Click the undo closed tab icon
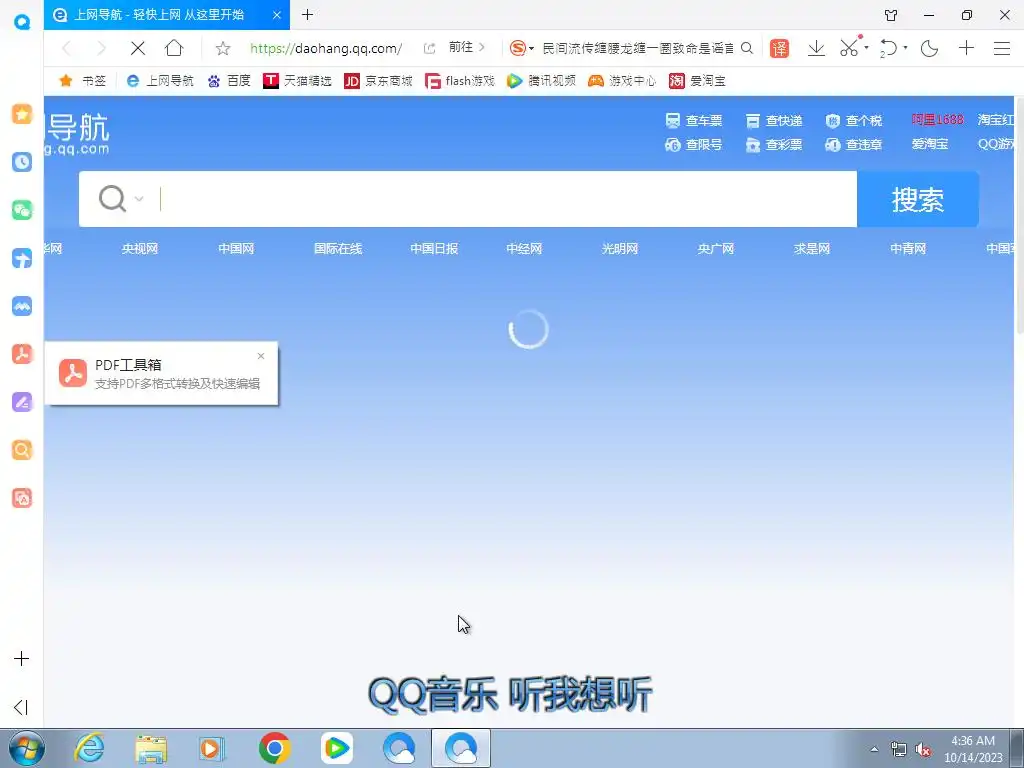 tap(888, 48)
